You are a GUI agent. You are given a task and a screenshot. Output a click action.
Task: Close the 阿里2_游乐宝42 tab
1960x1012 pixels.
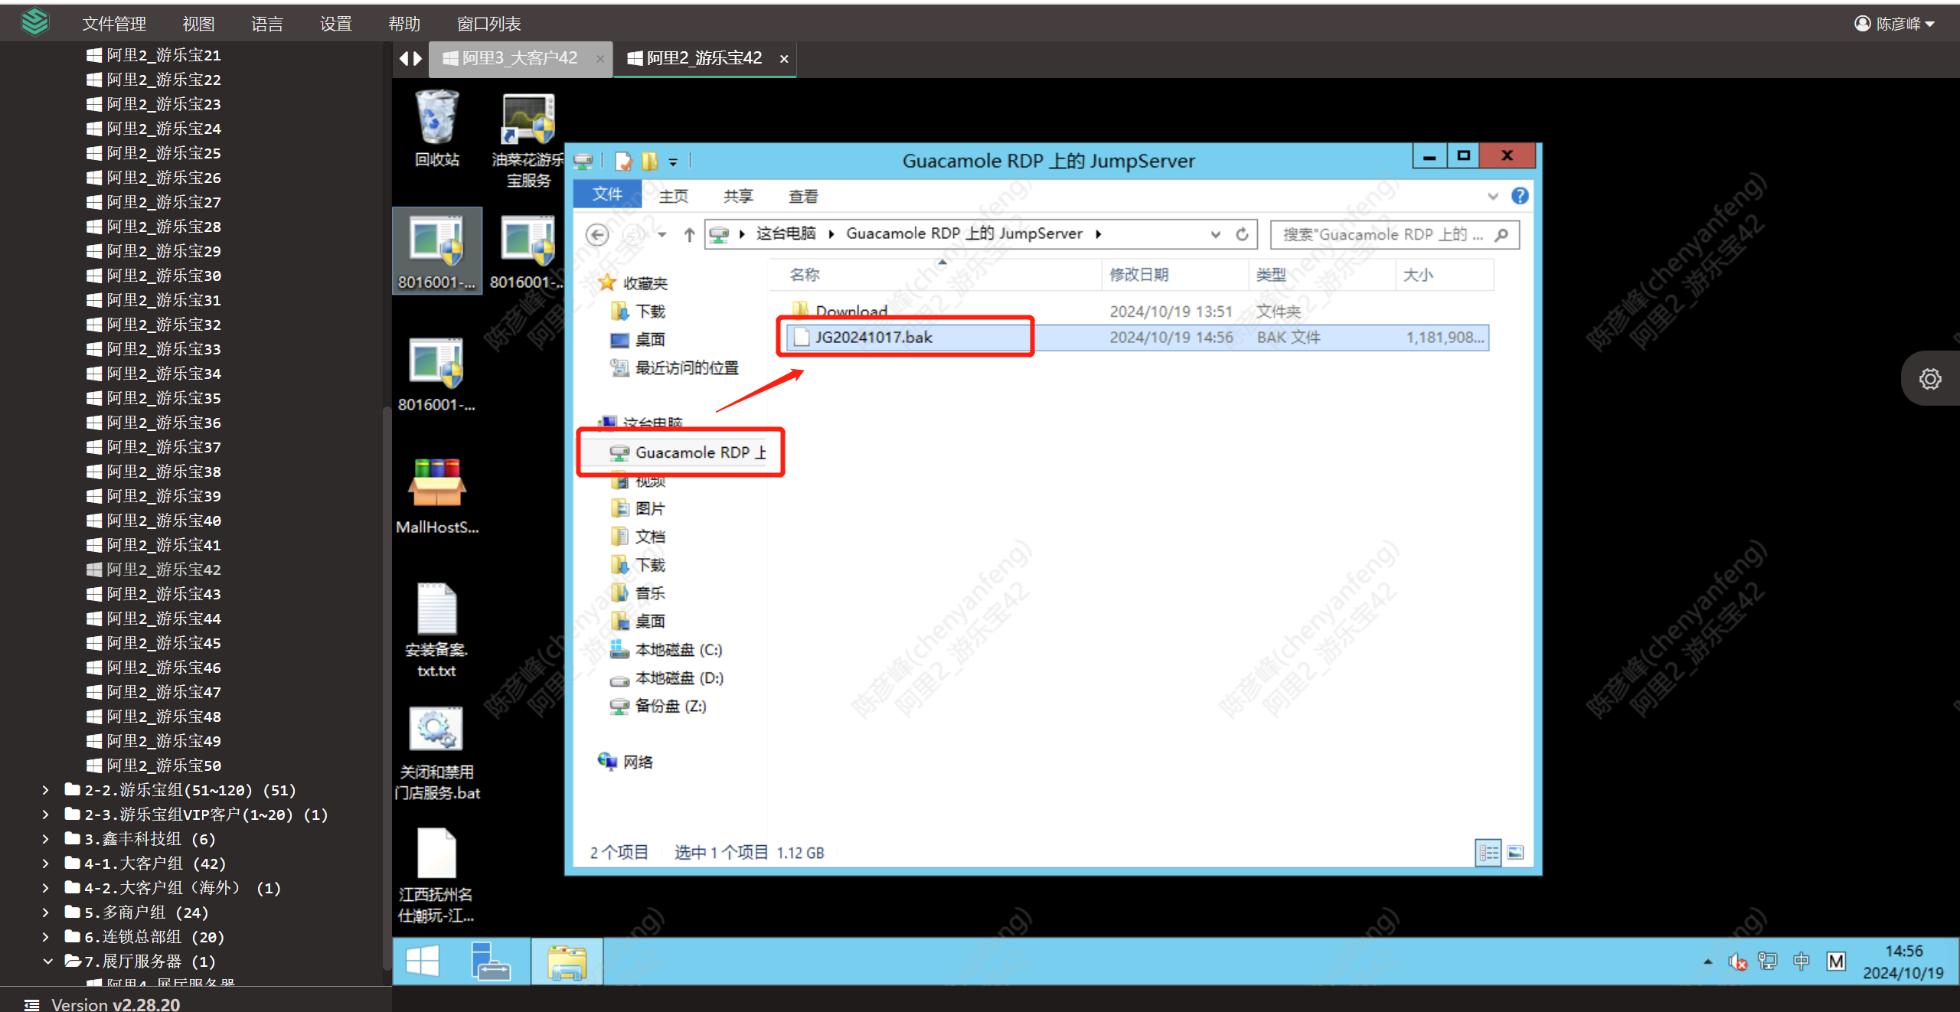(x=784, y=59)
